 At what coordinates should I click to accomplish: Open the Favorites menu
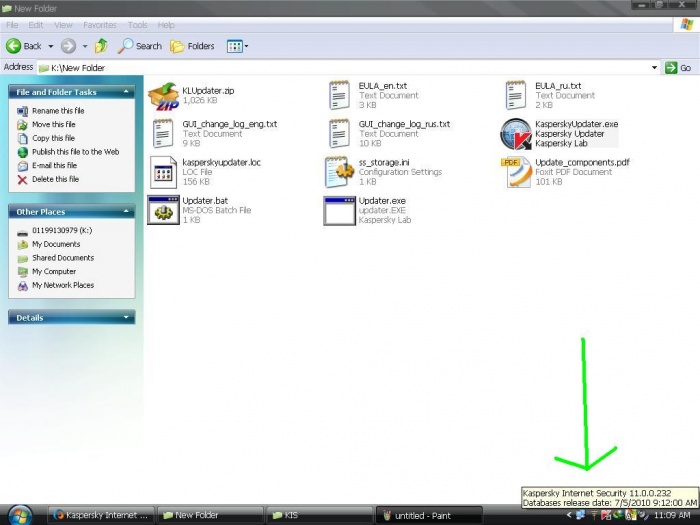(100, 25)
